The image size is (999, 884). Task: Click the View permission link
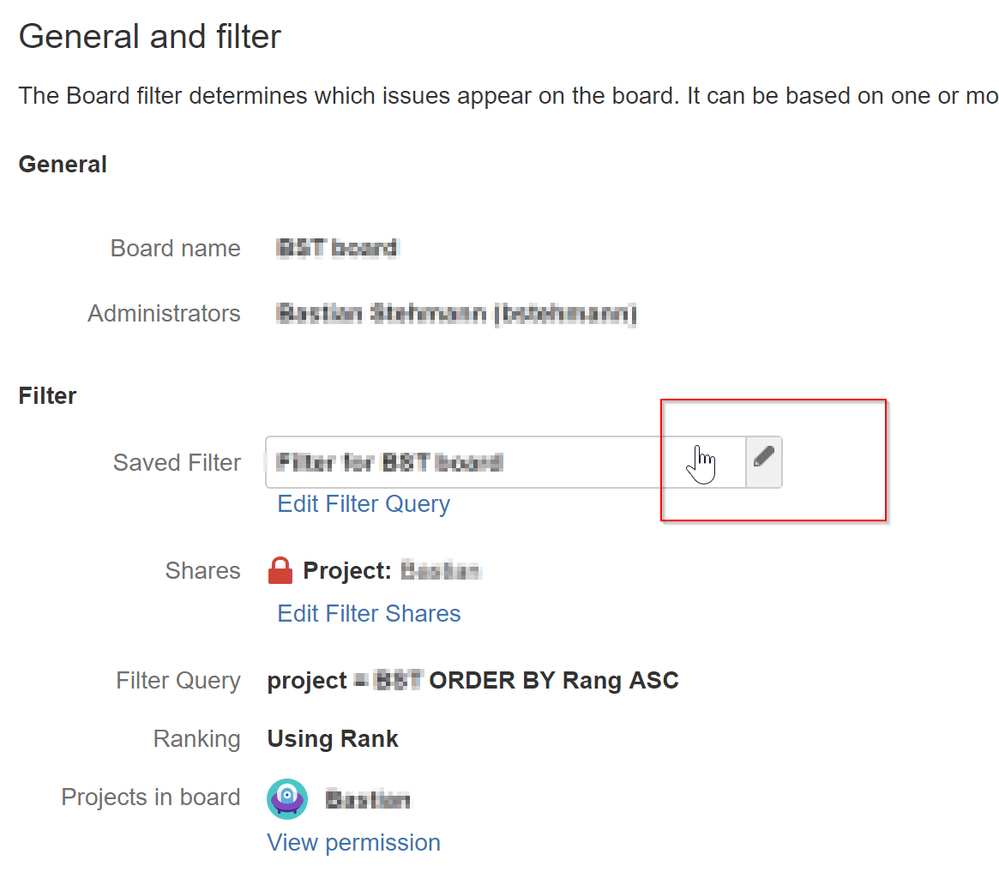353,843
